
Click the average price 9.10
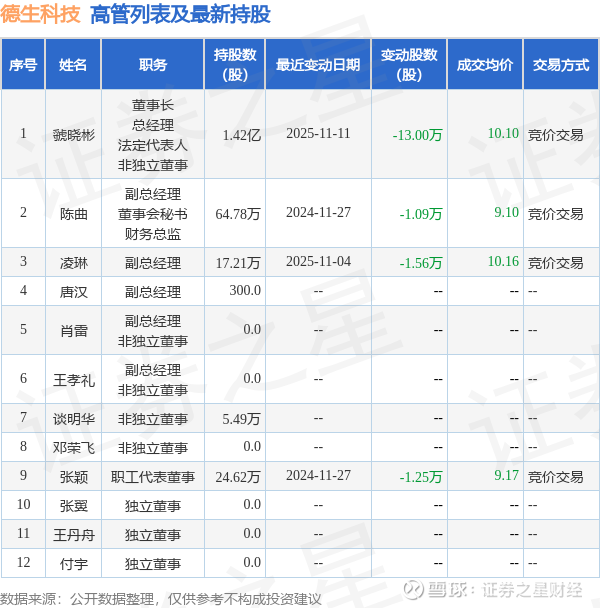coord(507,212)
